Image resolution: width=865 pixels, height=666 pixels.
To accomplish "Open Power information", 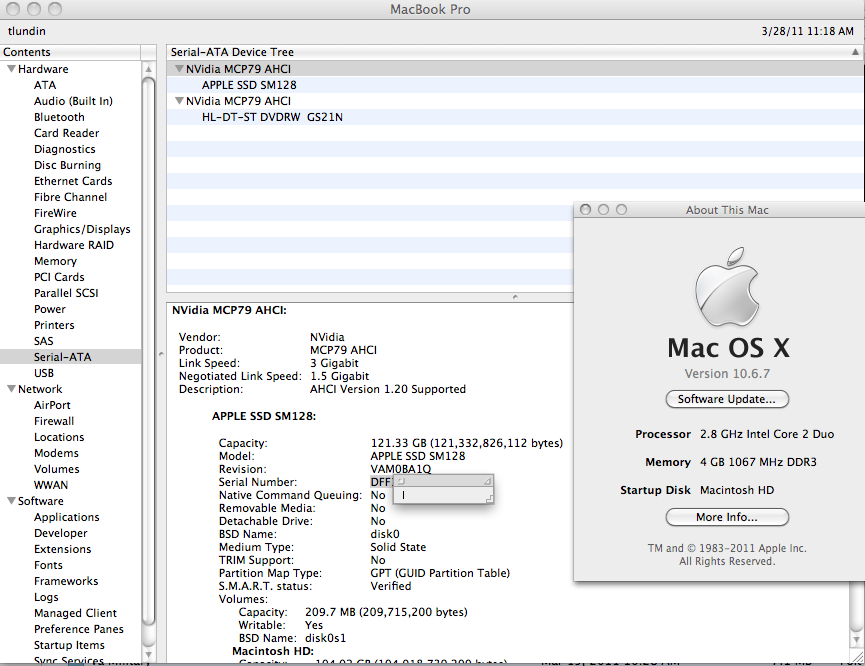I will click(x=50, y=309).
